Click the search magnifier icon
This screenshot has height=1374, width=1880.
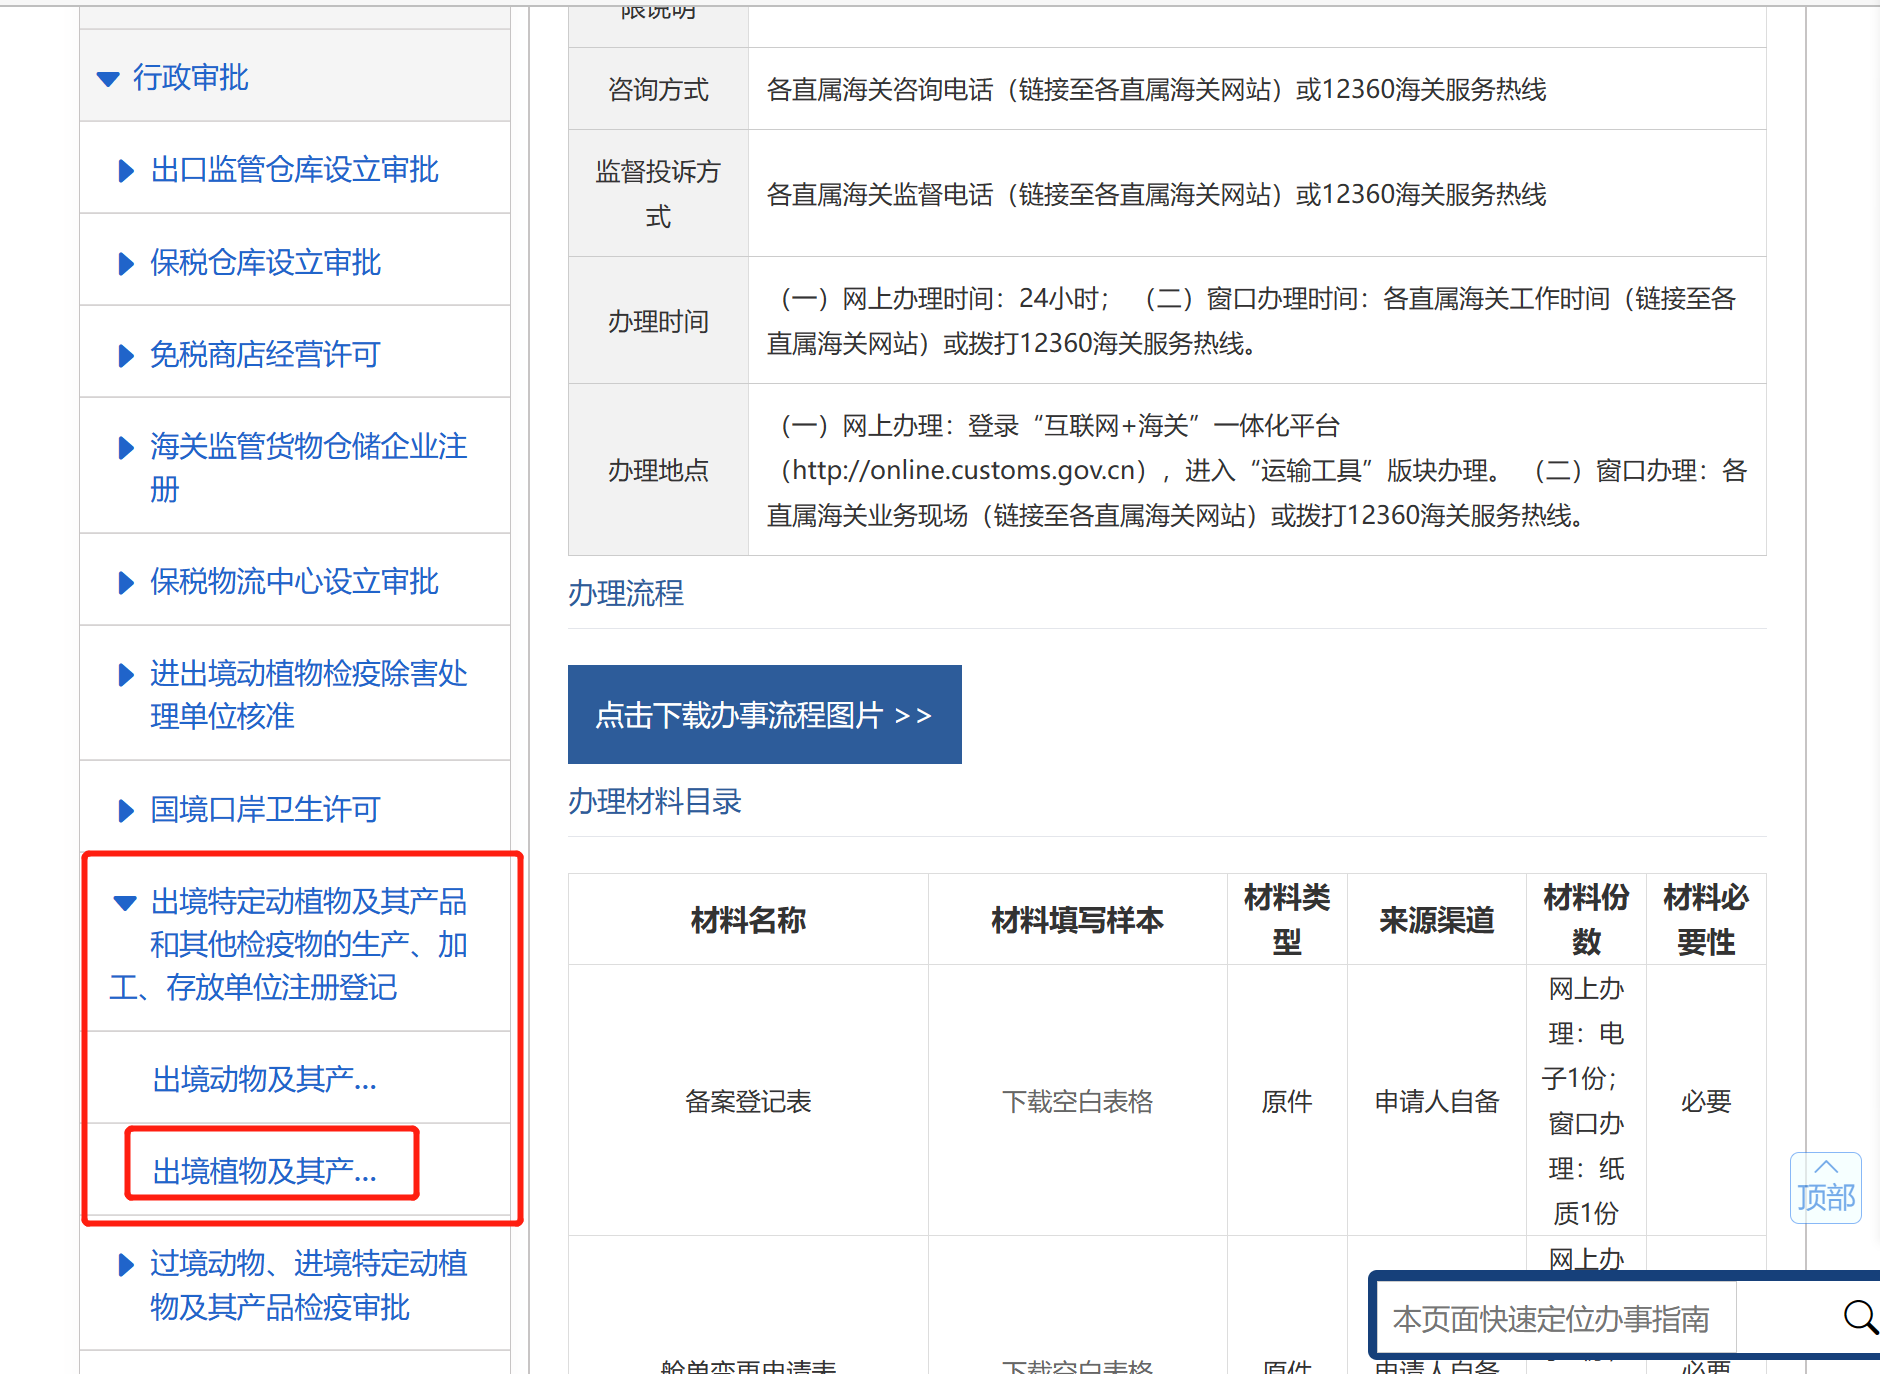point(1858,1318)
